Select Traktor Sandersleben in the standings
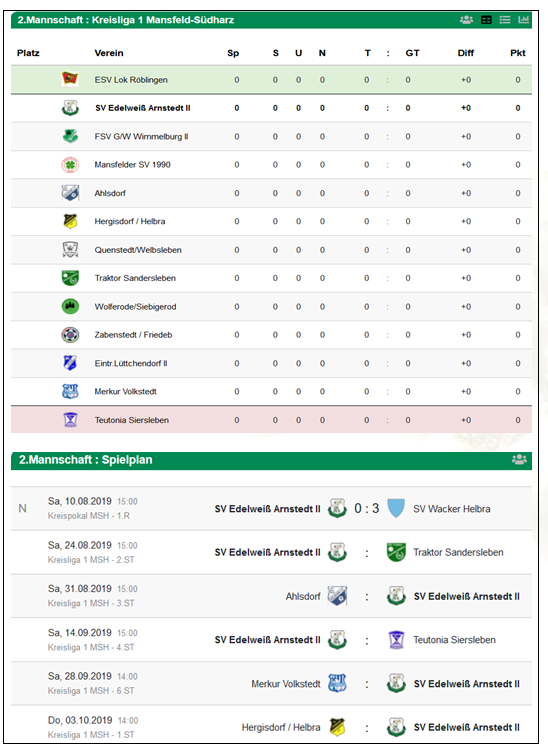This screenshot has width=548, height=752. tap(135, 278)
